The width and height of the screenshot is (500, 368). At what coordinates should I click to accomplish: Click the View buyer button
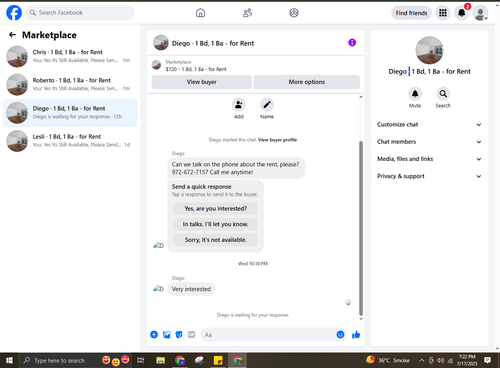coord(202,82)
